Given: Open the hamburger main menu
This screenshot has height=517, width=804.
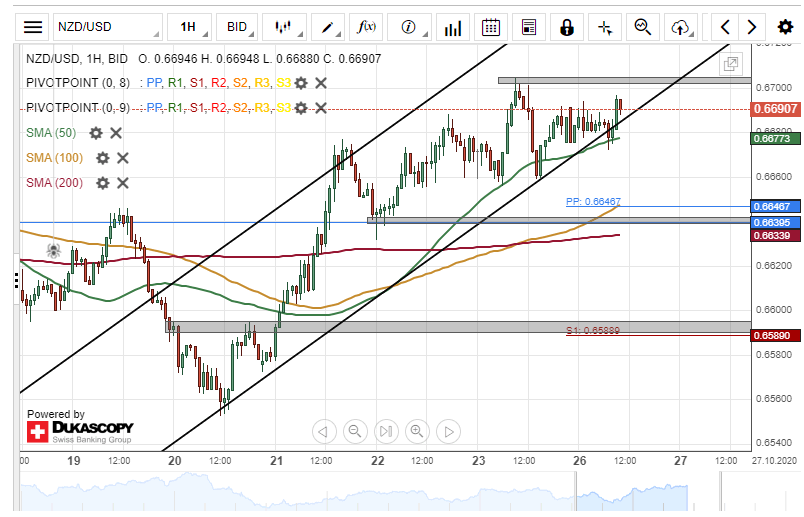Looking at the screenshot, I should [x=33, y=27].
